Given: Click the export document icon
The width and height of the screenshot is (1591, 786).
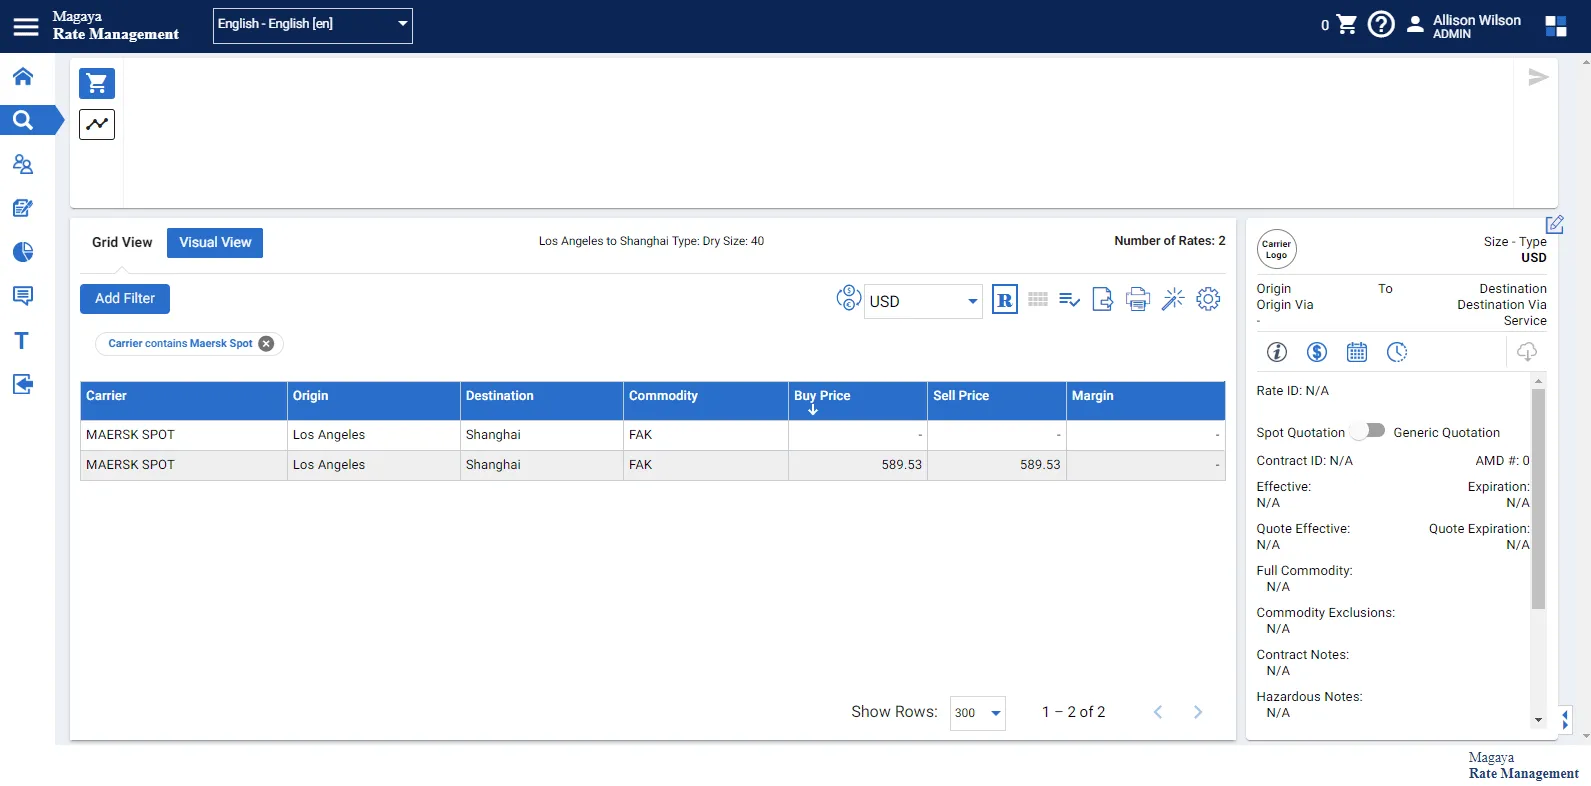Looking at the screenshot, I should [1102, 299].
